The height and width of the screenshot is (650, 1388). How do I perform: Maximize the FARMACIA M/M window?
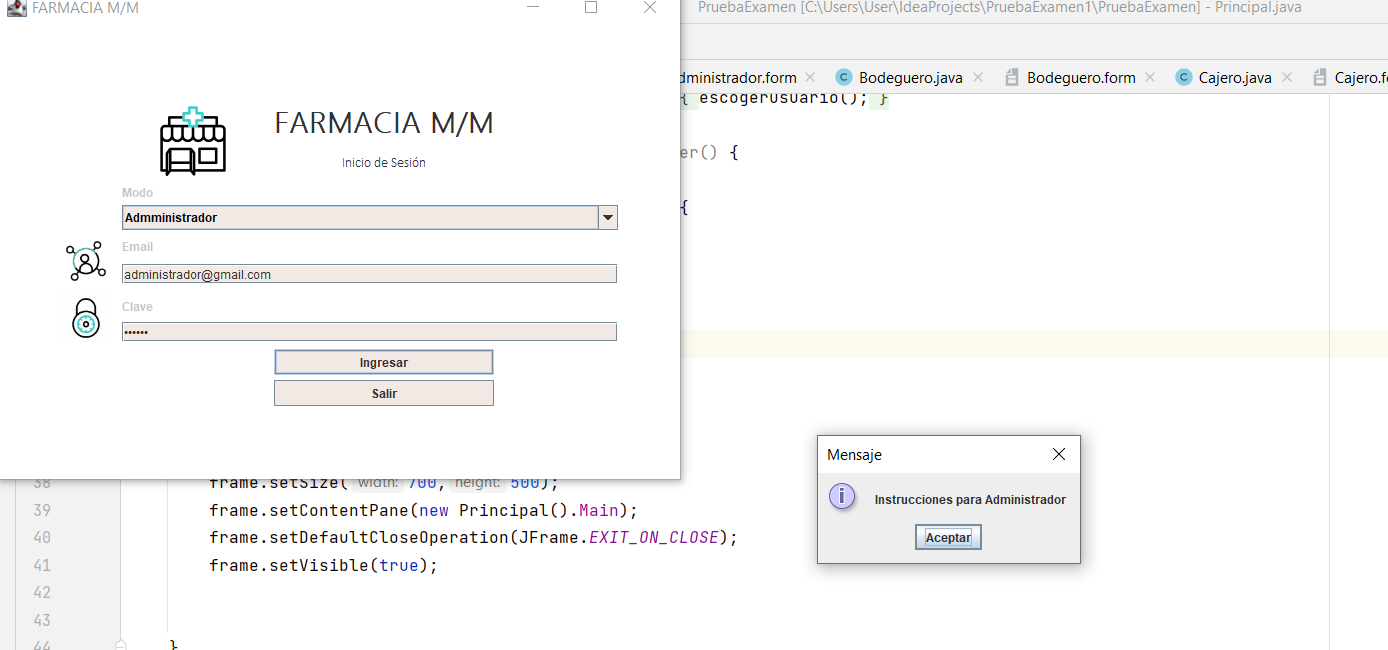(x=591, y=7)
